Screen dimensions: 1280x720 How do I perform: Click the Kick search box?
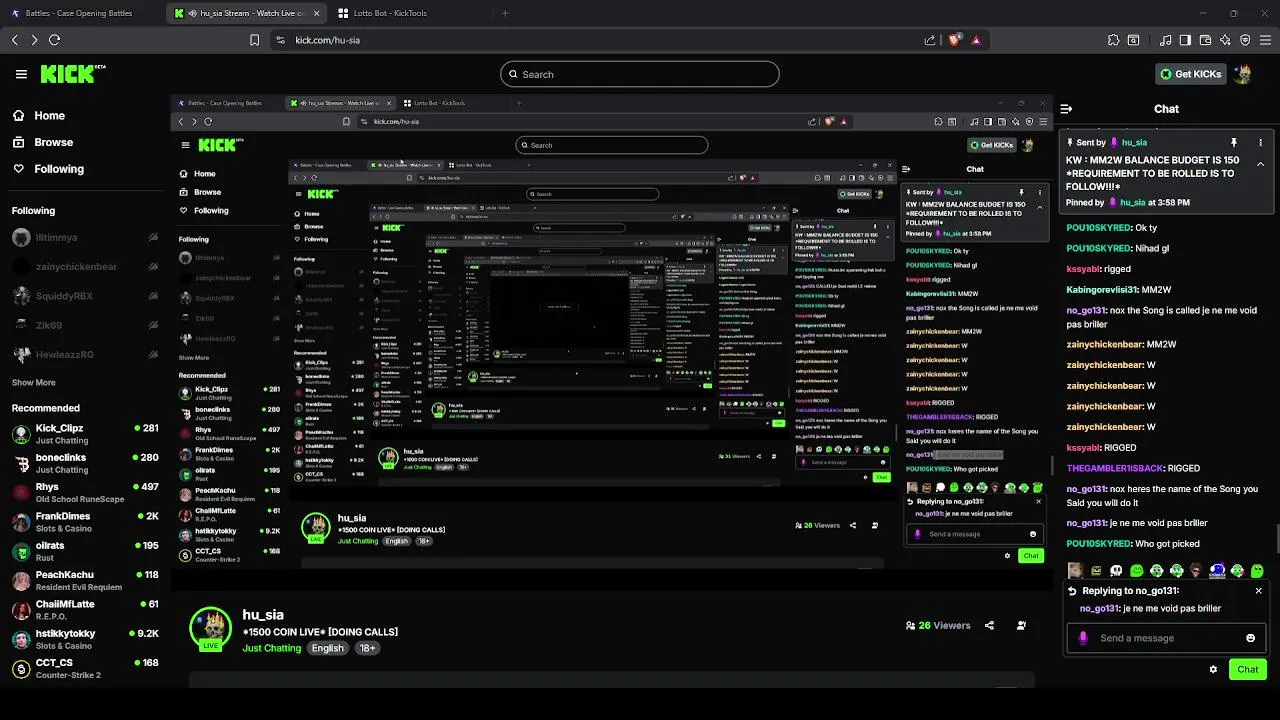click(x=640, y=74)
